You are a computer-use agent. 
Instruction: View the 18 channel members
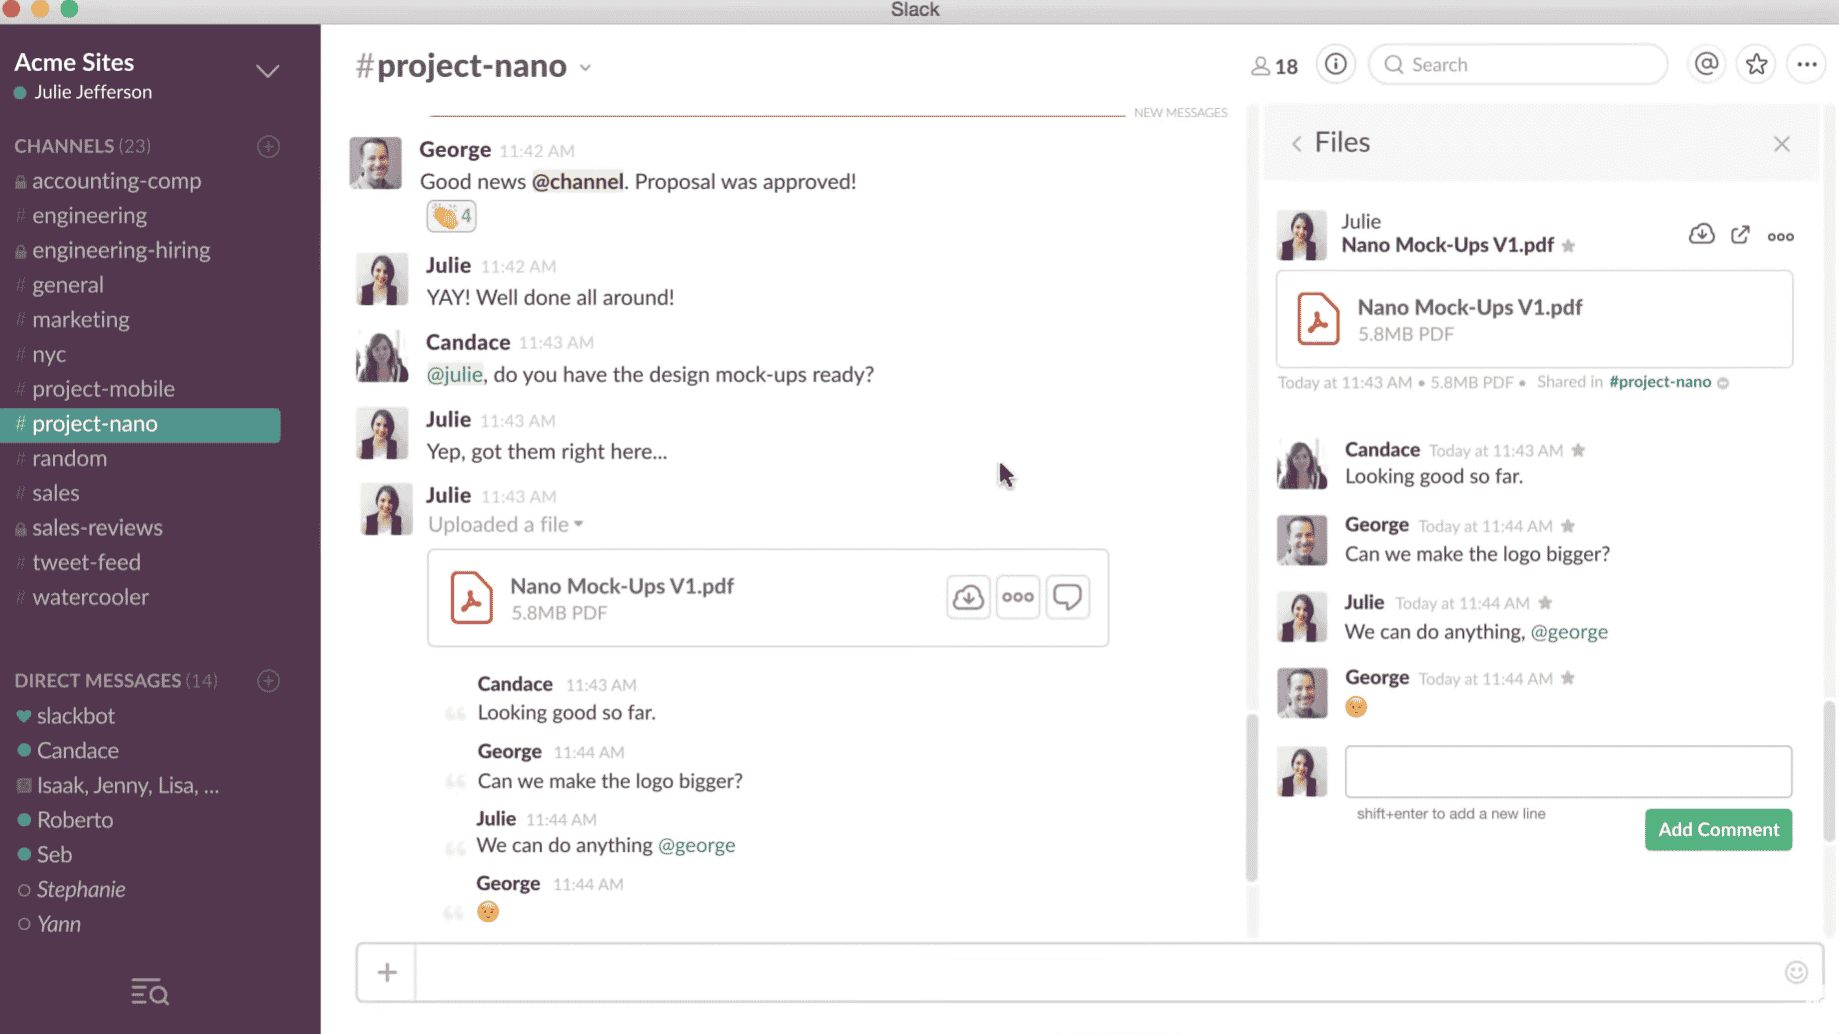[x=1274, y=66]
